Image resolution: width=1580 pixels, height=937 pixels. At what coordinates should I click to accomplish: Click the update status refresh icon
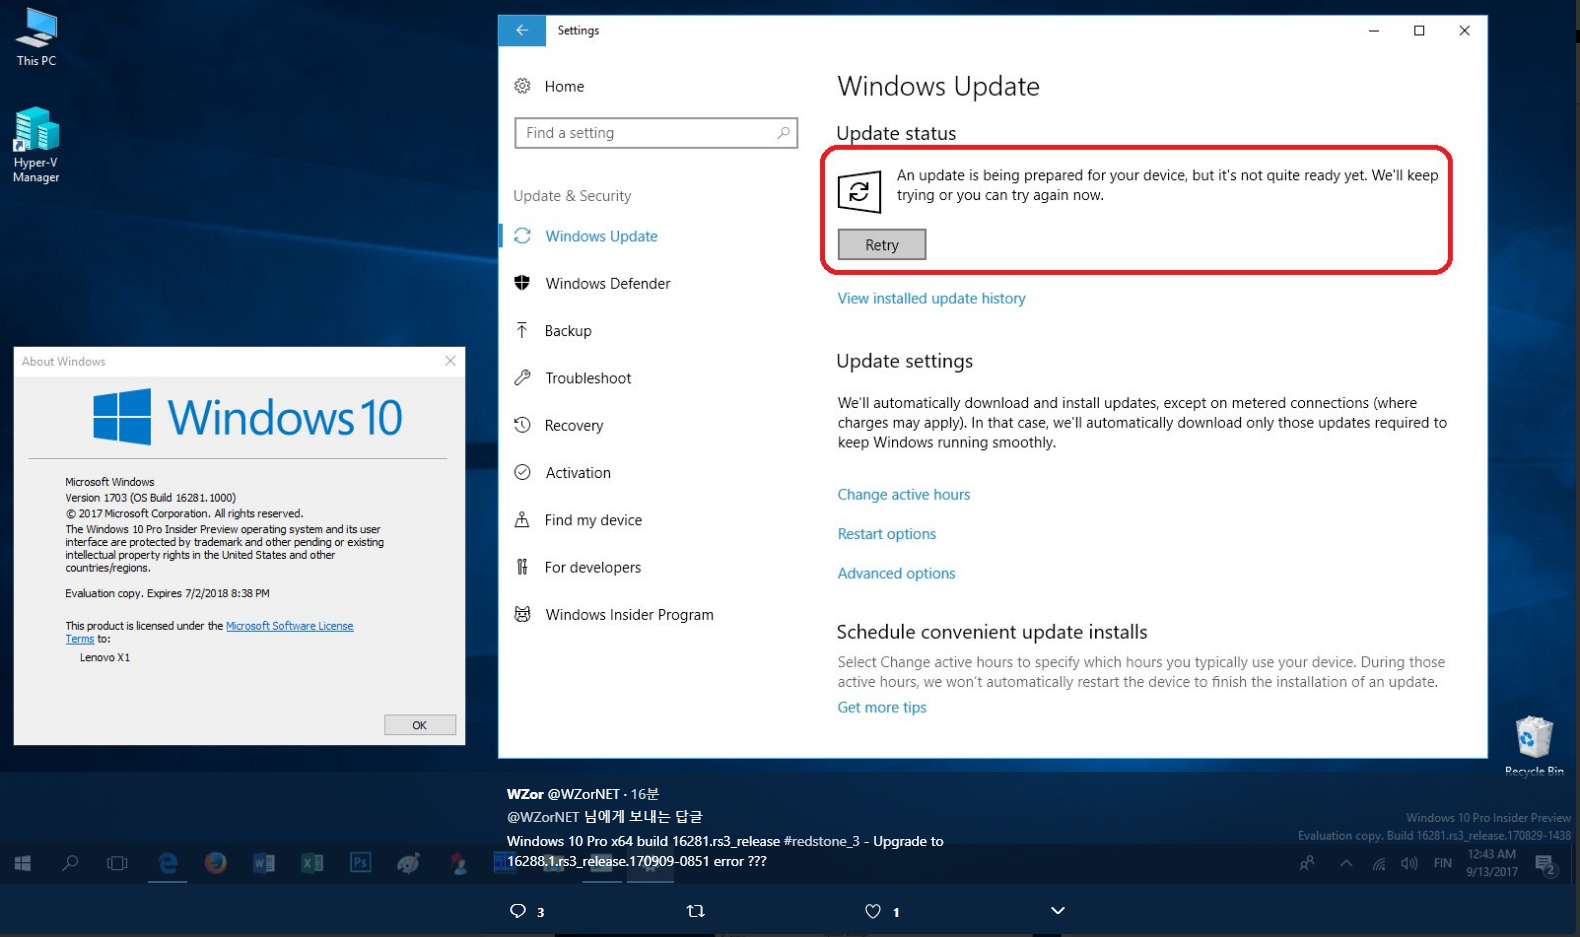[859, 192]
